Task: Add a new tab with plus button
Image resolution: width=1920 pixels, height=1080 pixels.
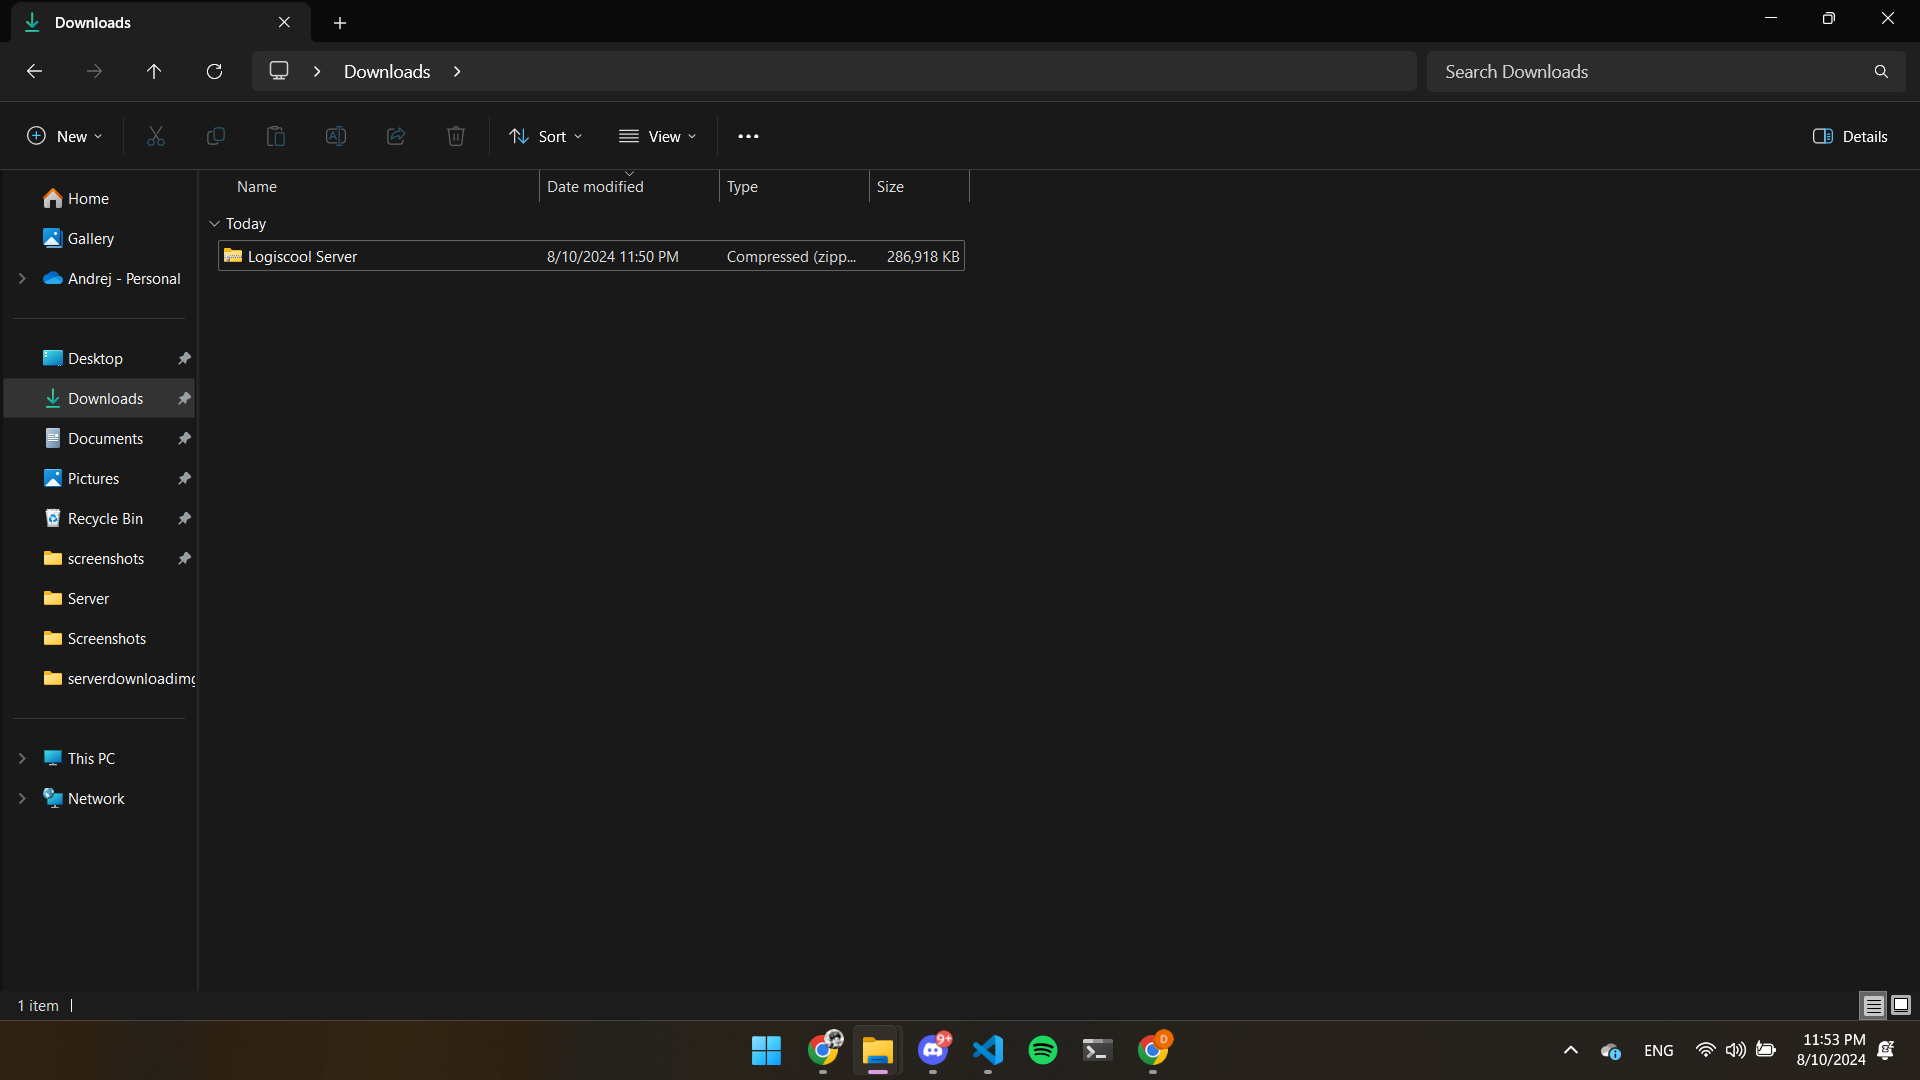Action: click(x=340, y=22)
